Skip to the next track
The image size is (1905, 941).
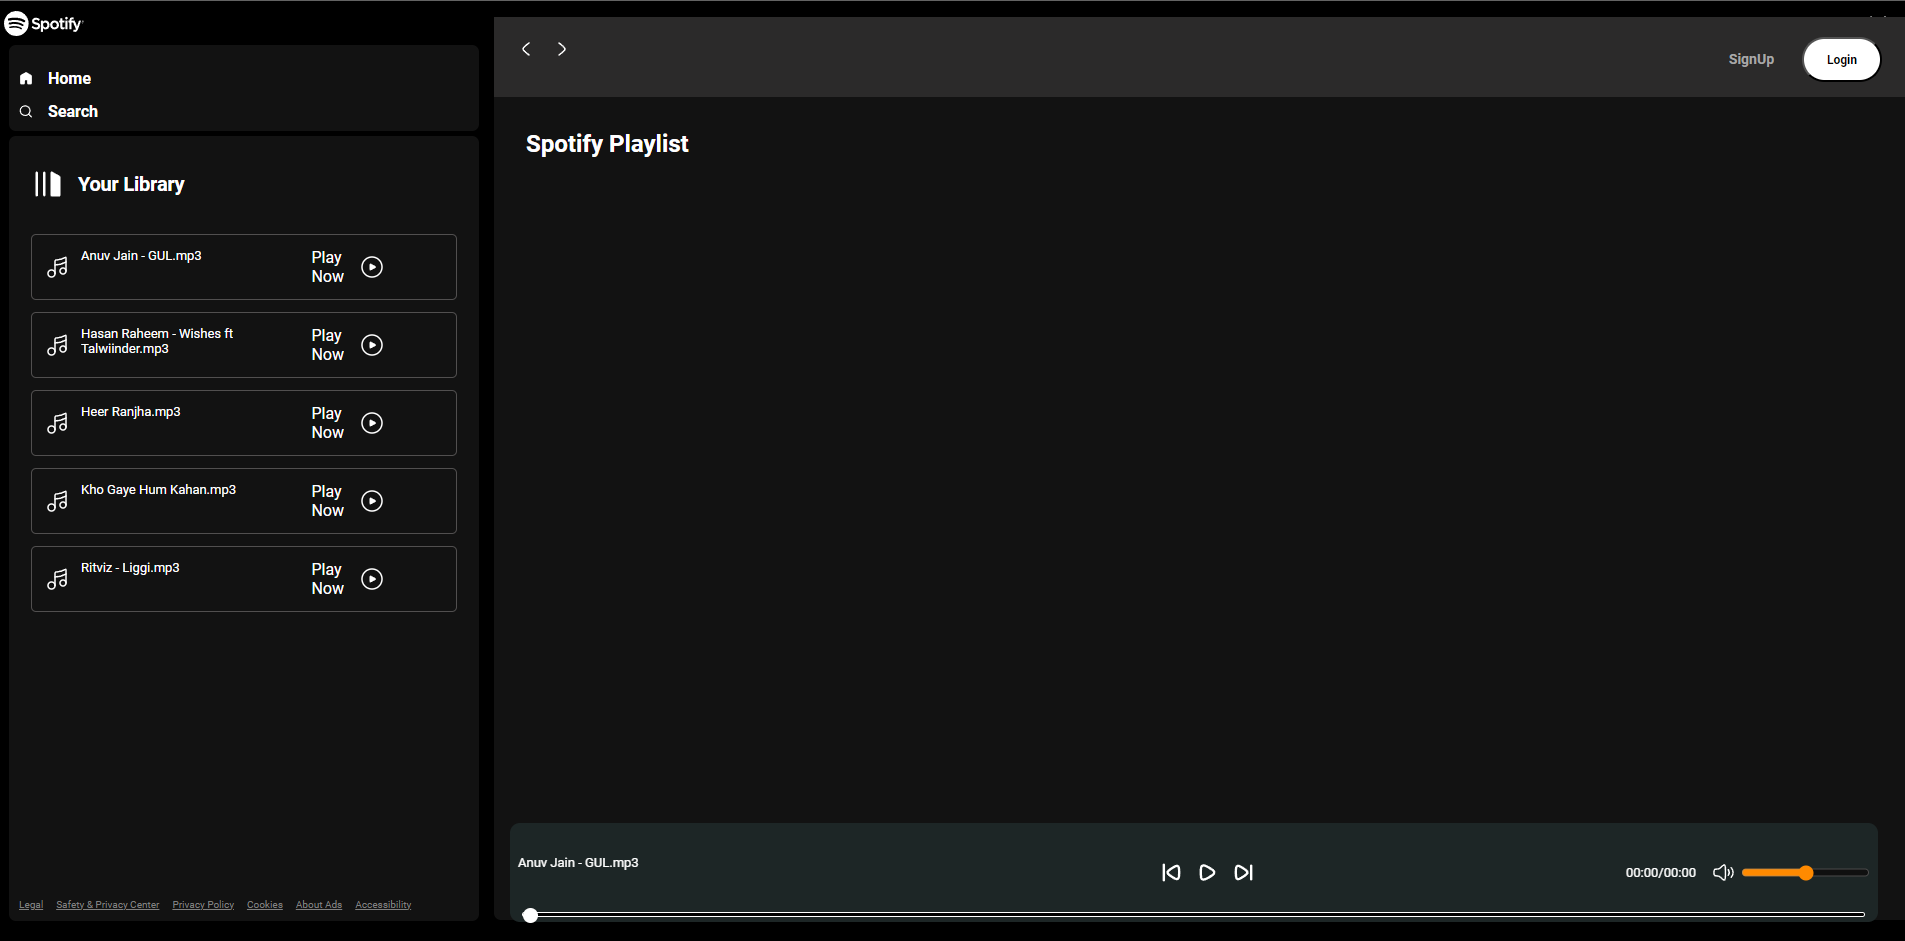pyautogui.click(x=1243, y=873)
